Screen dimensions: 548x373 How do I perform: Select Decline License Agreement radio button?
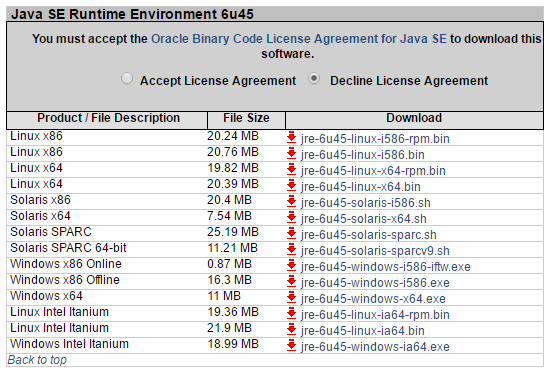point(314,78)
